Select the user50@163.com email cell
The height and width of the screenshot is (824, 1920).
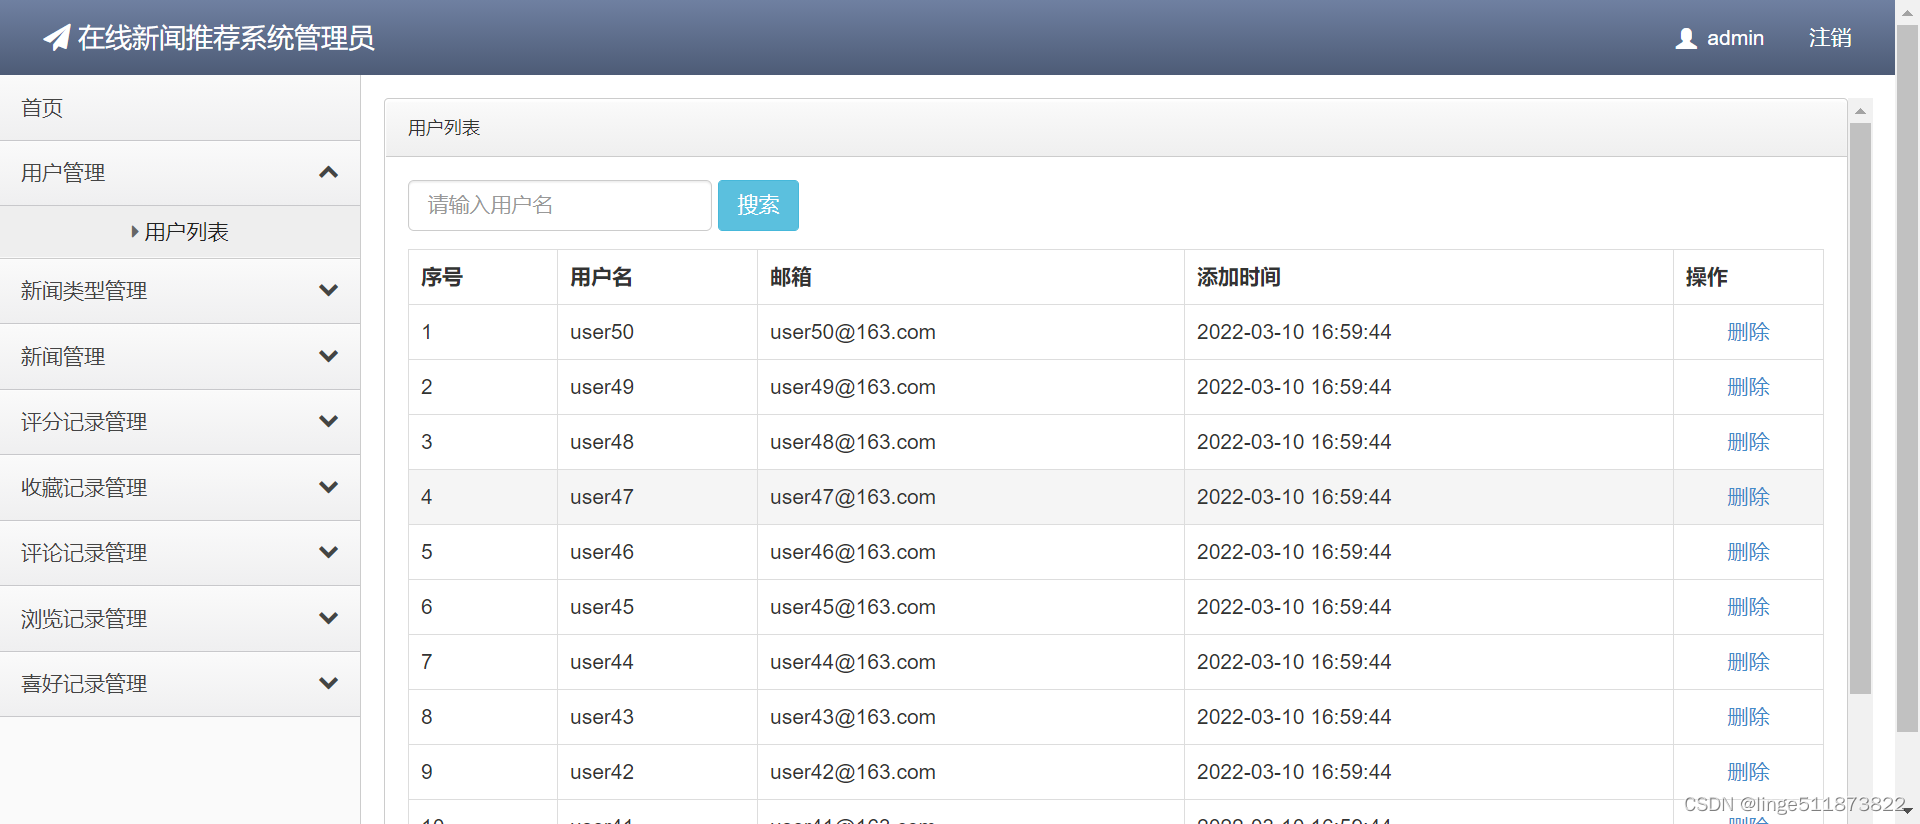tap(971, 332)
